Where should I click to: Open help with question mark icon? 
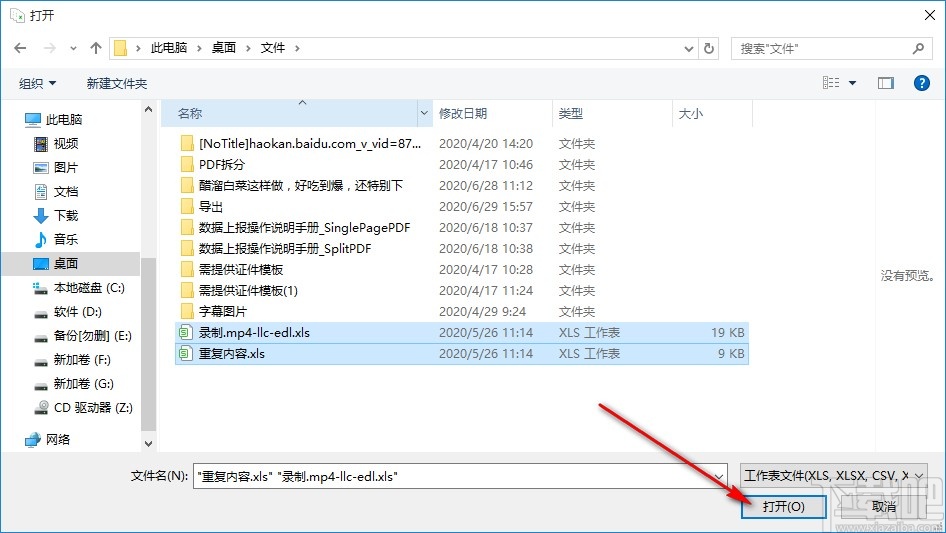click(x=921, y=83)
